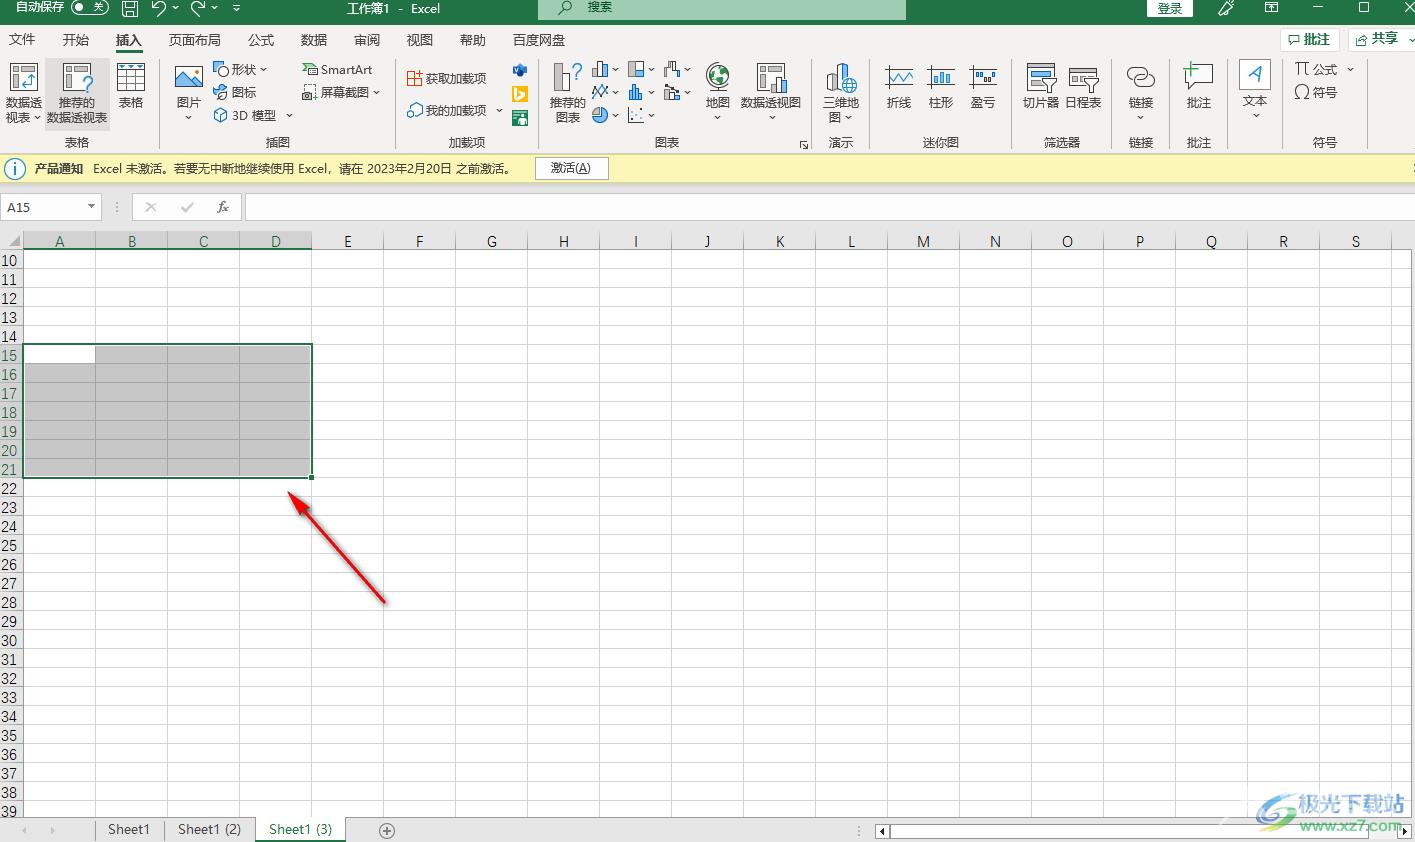The image size is (1415, 842).
Task: Switch to the Review (审阅) tab
Action: 367,39
